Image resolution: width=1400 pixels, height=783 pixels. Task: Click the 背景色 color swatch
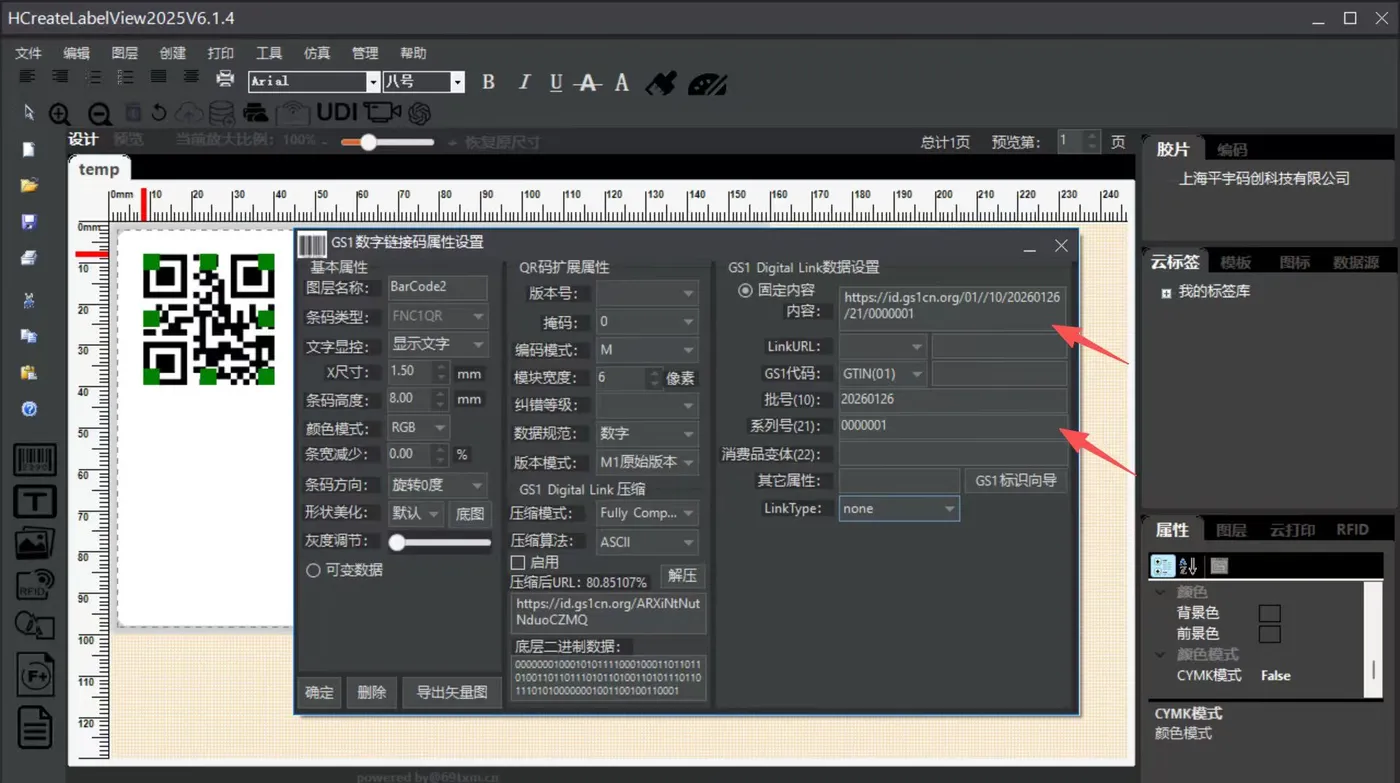1269,613
